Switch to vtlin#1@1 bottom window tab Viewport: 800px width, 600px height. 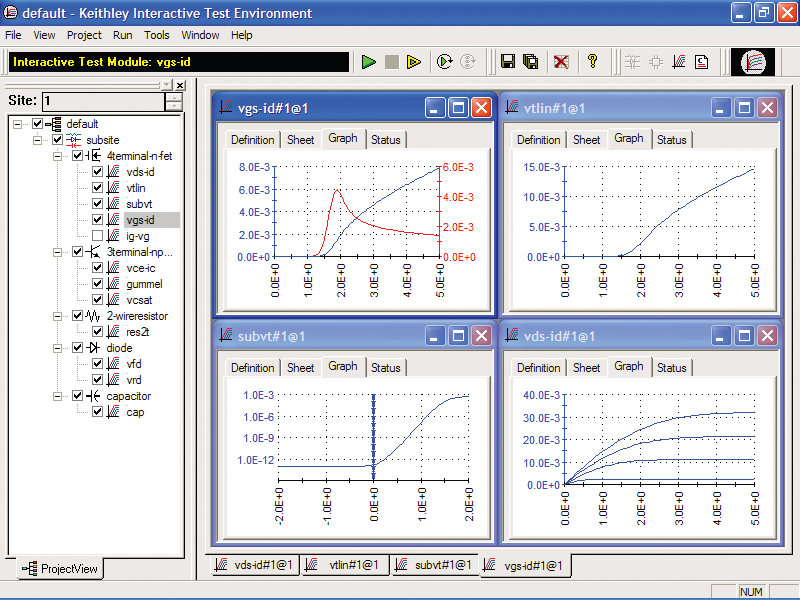[x=344, y=565]
